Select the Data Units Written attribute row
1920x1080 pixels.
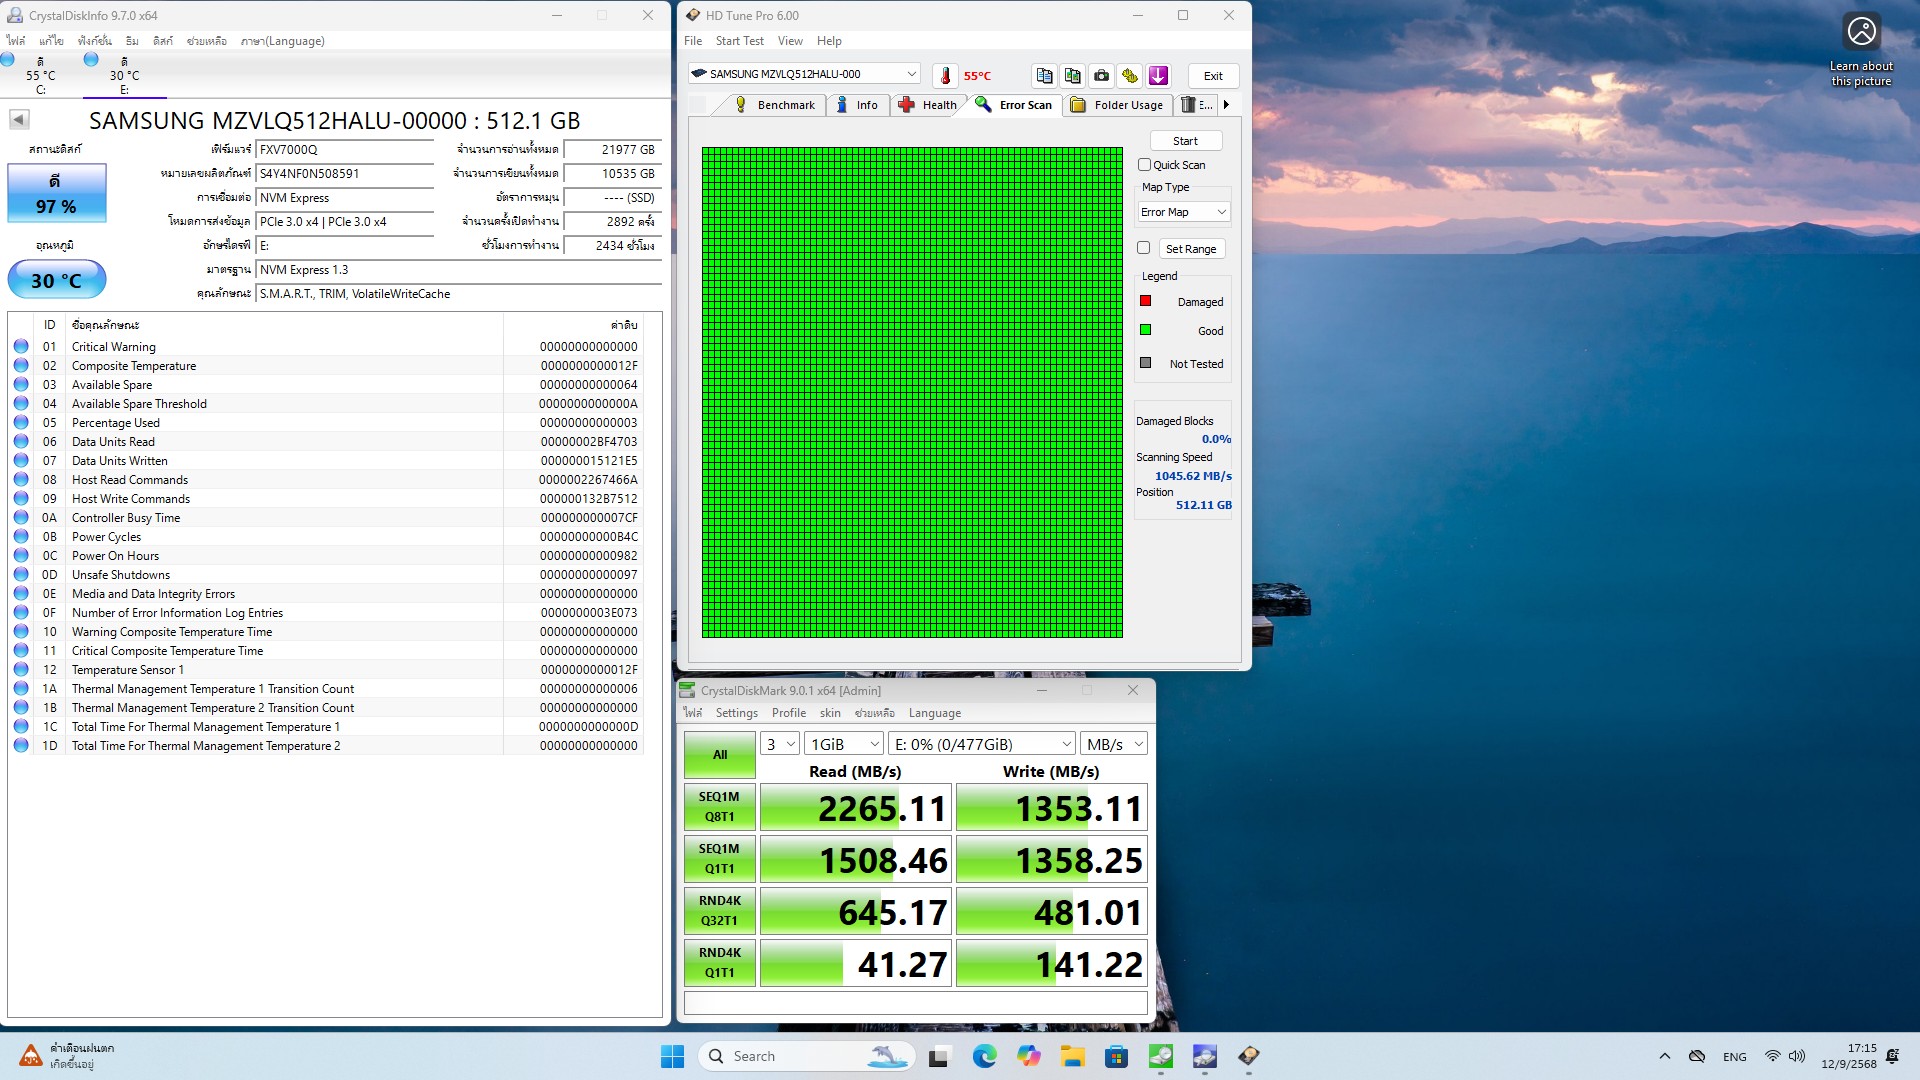(325, 461)
